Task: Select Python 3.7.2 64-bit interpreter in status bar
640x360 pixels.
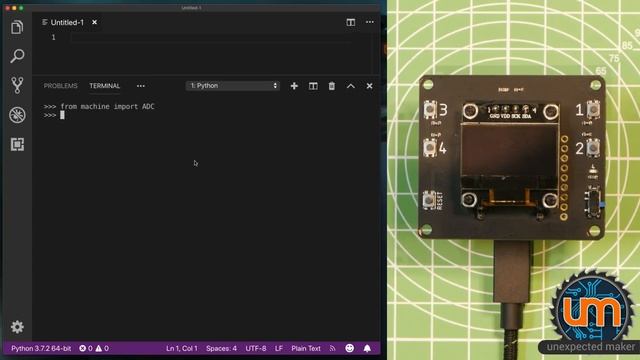Action: tap(41, 348)
